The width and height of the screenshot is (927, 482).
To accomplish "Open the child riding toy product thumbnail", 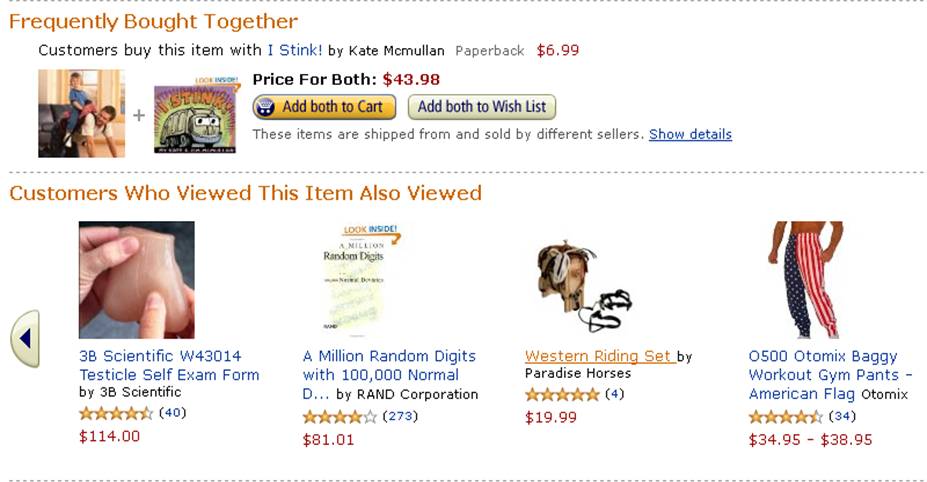I will click(x=81, y=113).
